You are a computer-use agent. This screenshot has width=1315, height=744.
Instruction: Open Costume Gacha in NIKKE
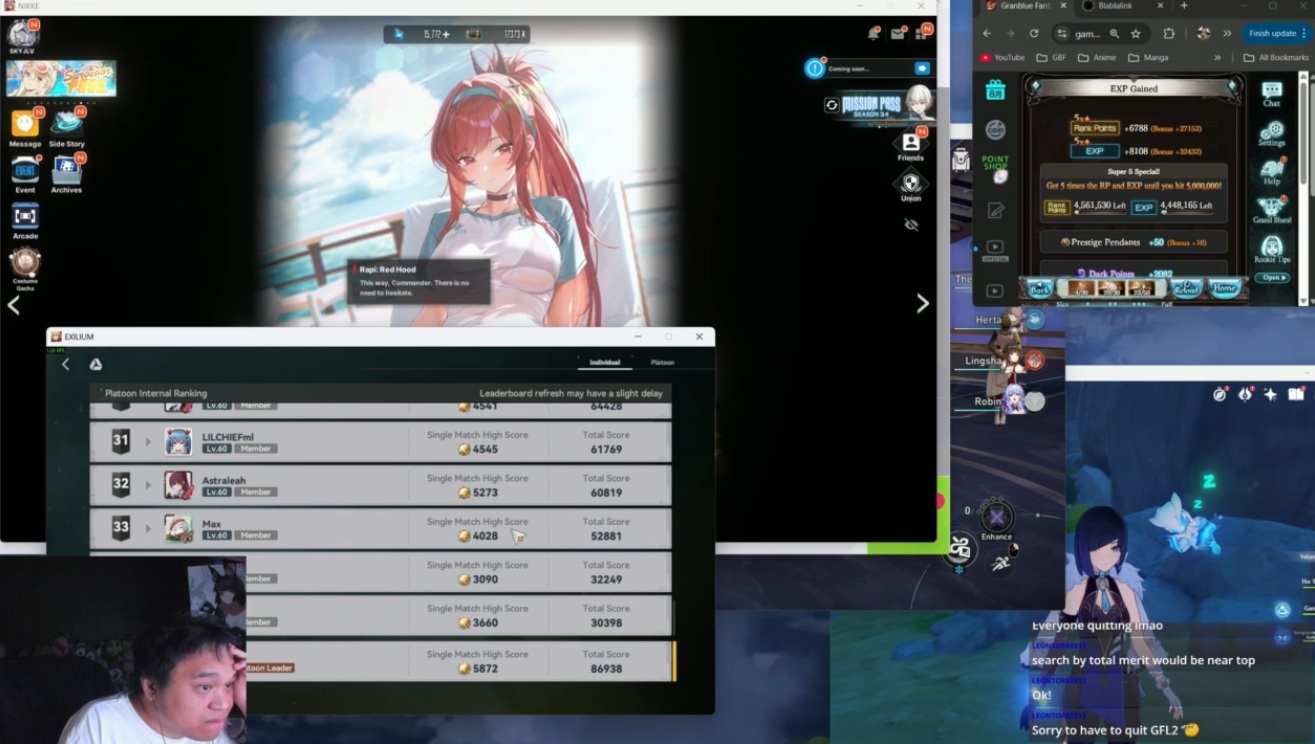click(x=25, y=267)
